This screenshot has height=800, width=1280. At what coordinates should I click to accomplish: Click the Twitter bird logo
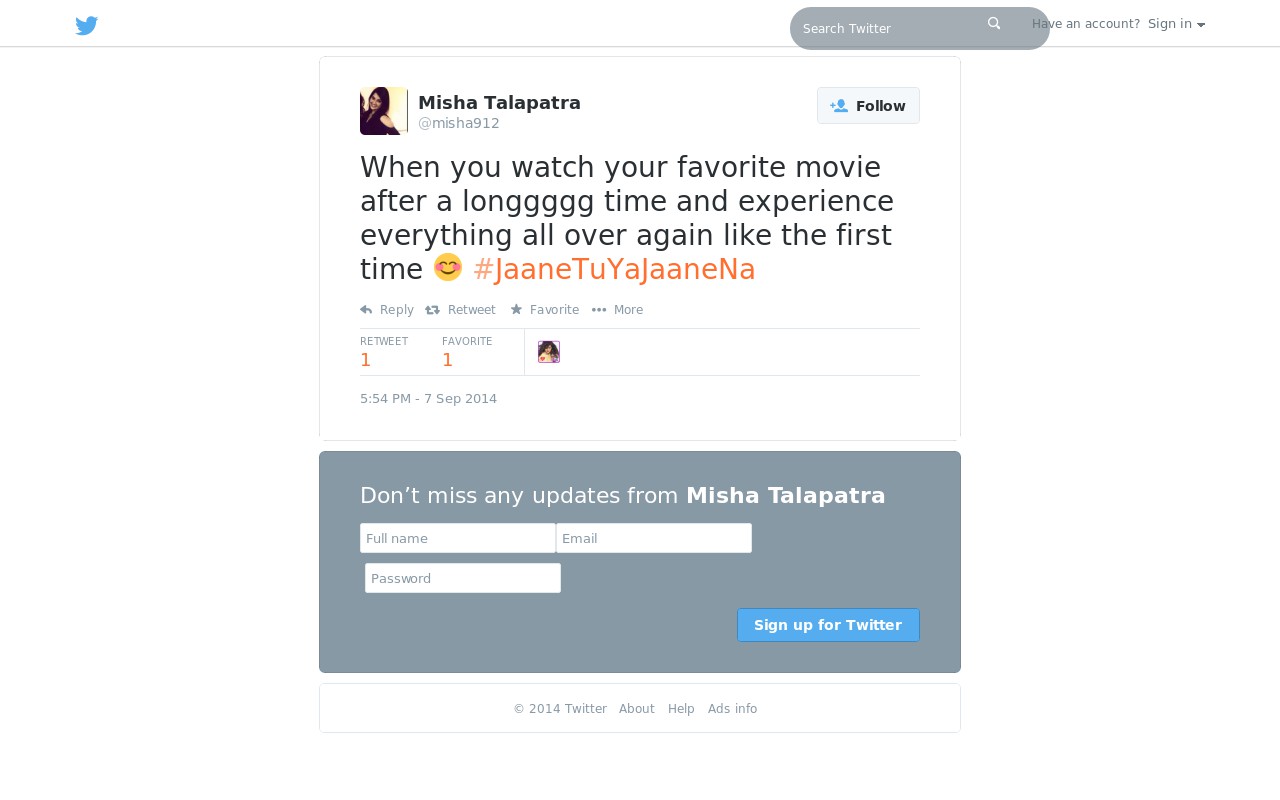(87, 26)
